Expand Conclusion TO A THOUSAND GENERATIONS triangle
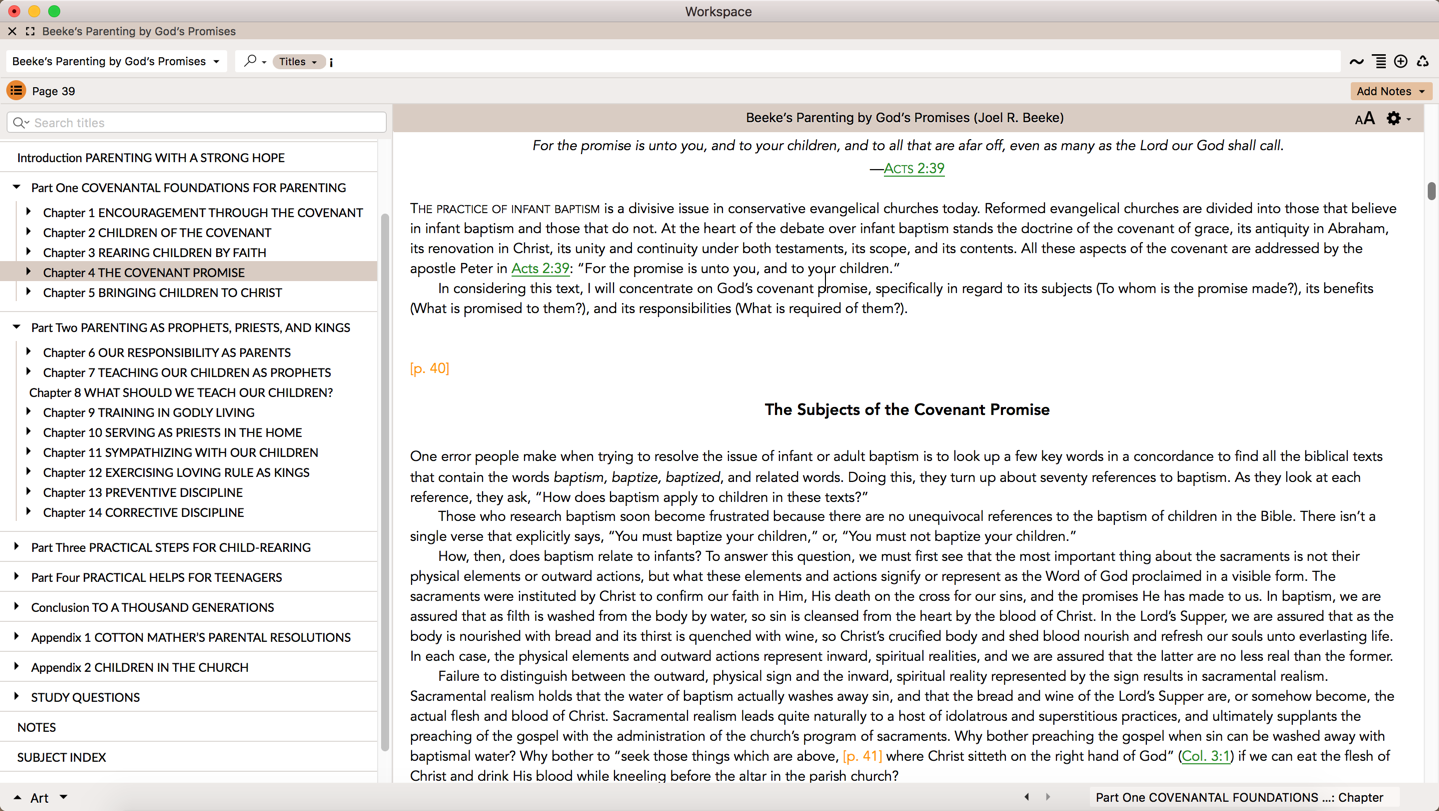The image size is (1439, 811). [x=17, y=607]
